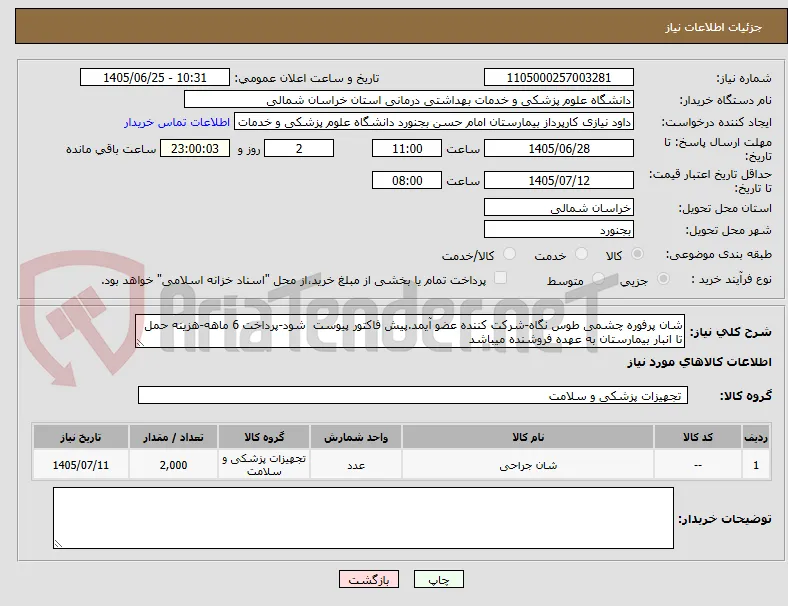The width and height of the screenshot is (788, 606).
Task: Click the گروه کالا column header
Action: 264,437
